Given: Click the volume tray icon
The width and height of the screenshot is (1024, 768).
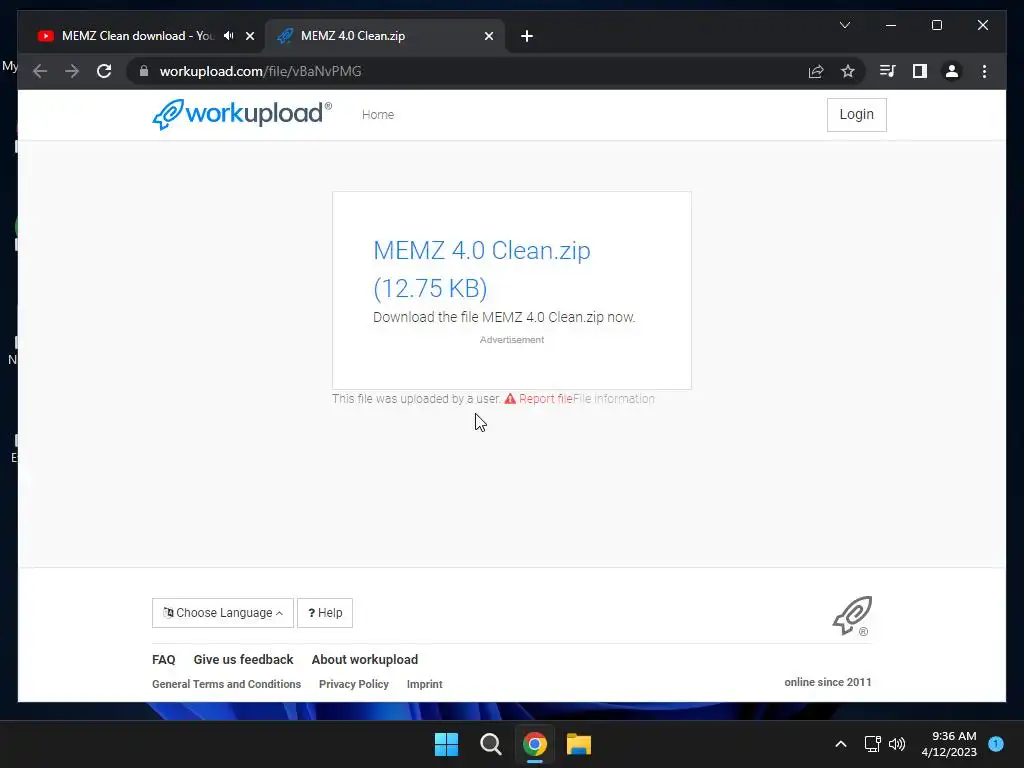Looking at the screenshot, I should tap(897, 744).
